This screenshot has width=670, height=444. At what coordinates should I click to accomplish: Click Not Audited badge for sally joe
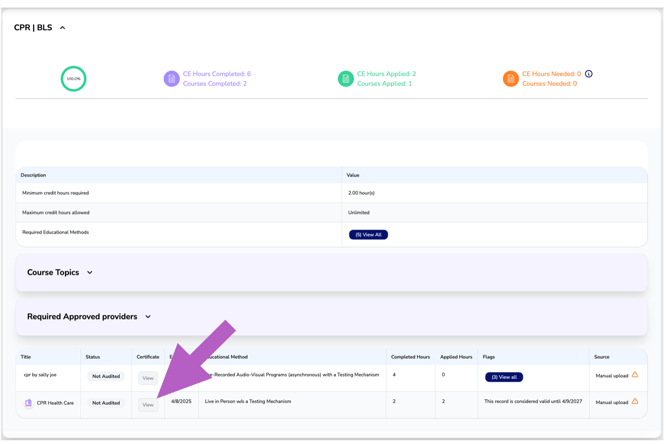click(x=105, y=377)
